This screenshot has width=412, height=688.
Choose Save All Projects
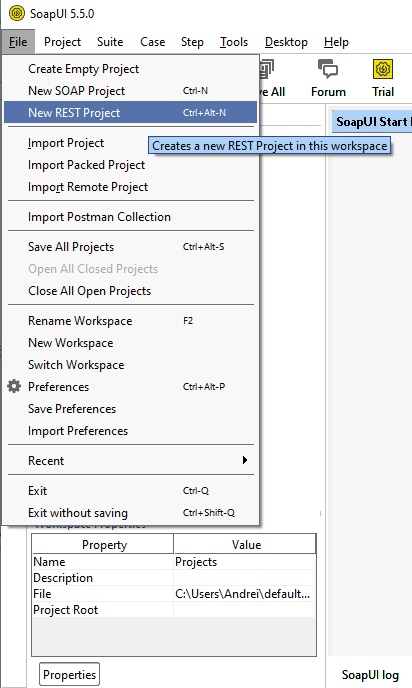[x=130, y=247]
